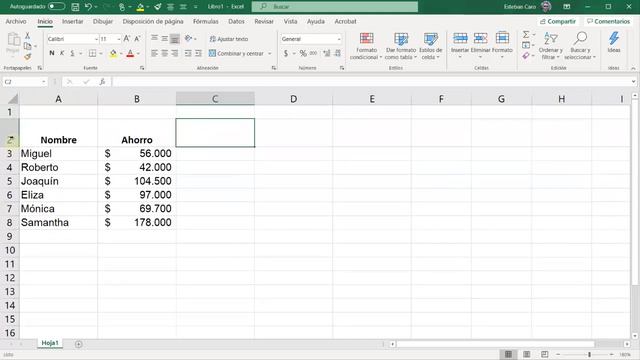Screen dimensions: 640x360
Task: Switch to the Insertar tab
Action: coord(73,21)
